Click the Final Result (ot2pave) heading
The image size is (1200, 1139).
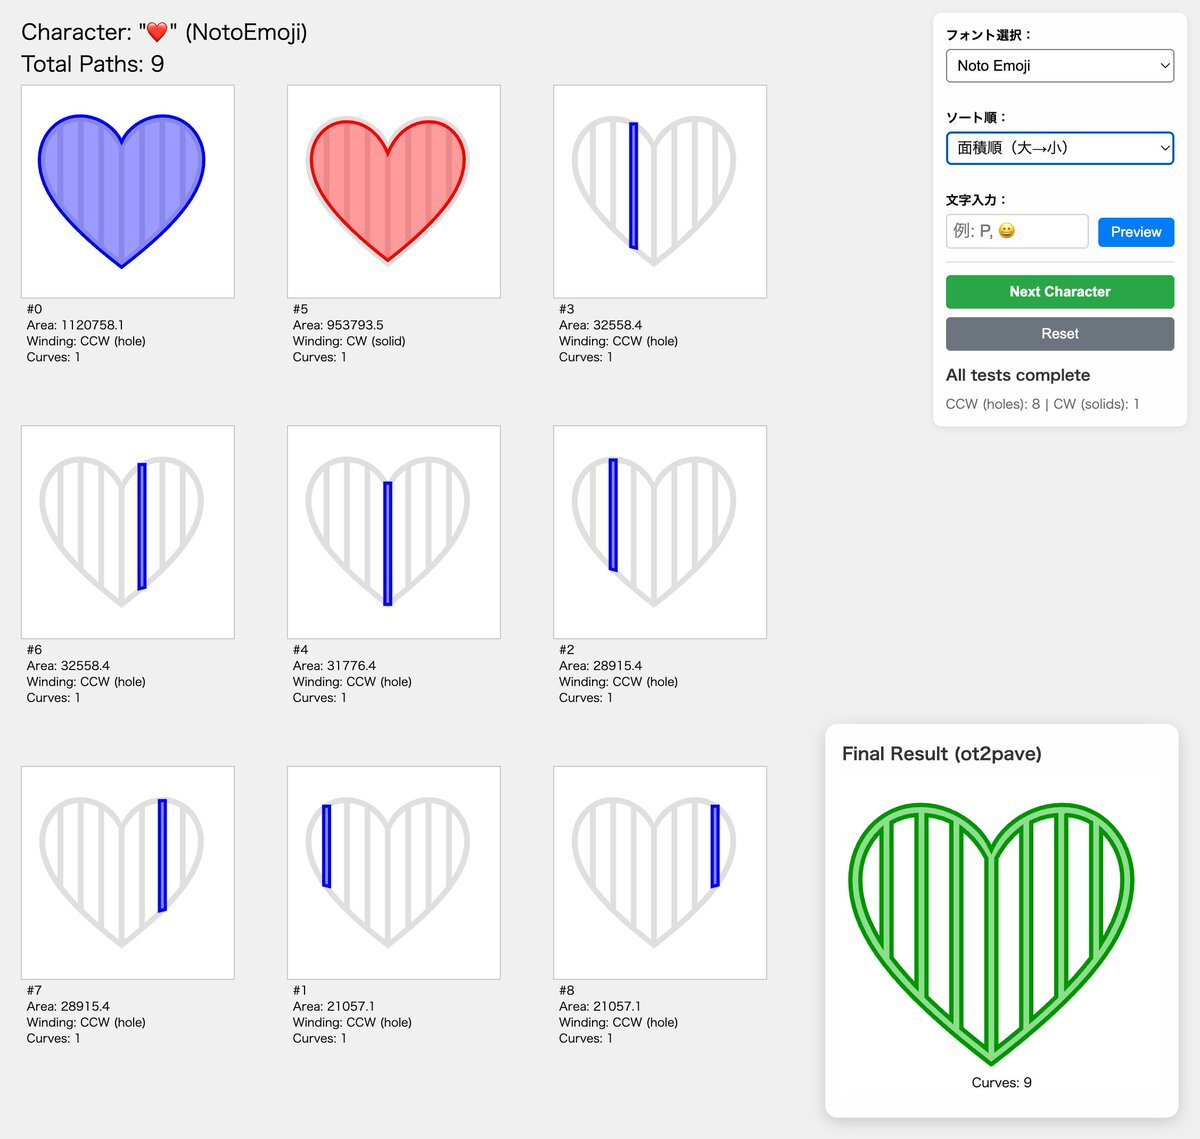[941, 754]
